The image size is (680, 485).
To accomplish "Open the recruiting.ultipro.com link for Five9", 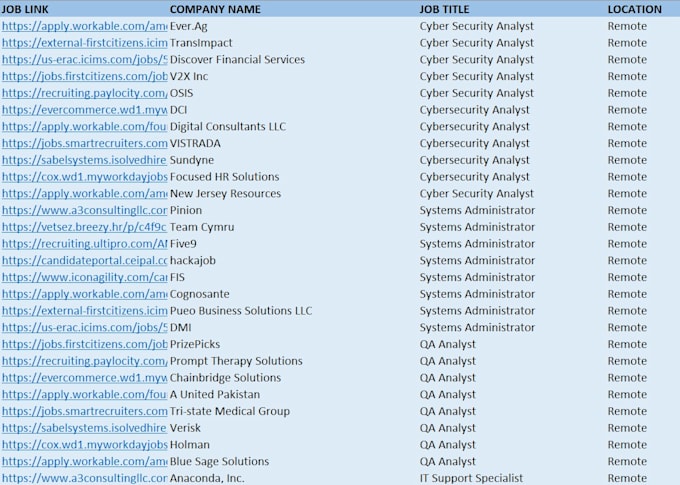I will point(85,244).
